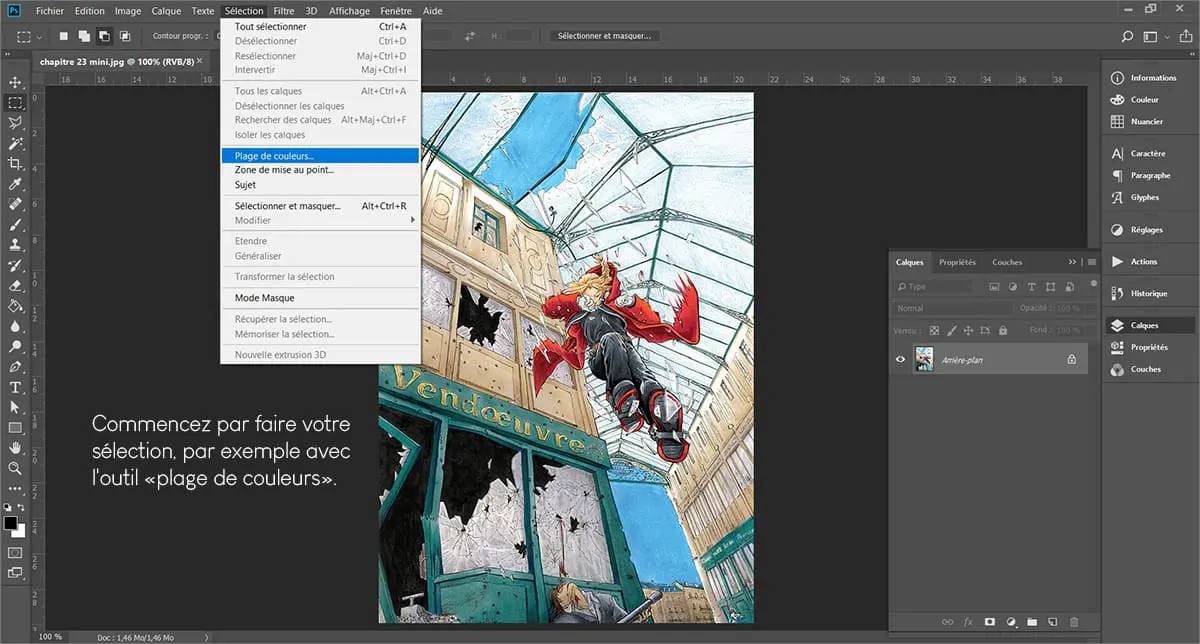This screenshot has width=1200, height=644.
Task: Choose Intersect with selection mode
Action: coord(125,36)
